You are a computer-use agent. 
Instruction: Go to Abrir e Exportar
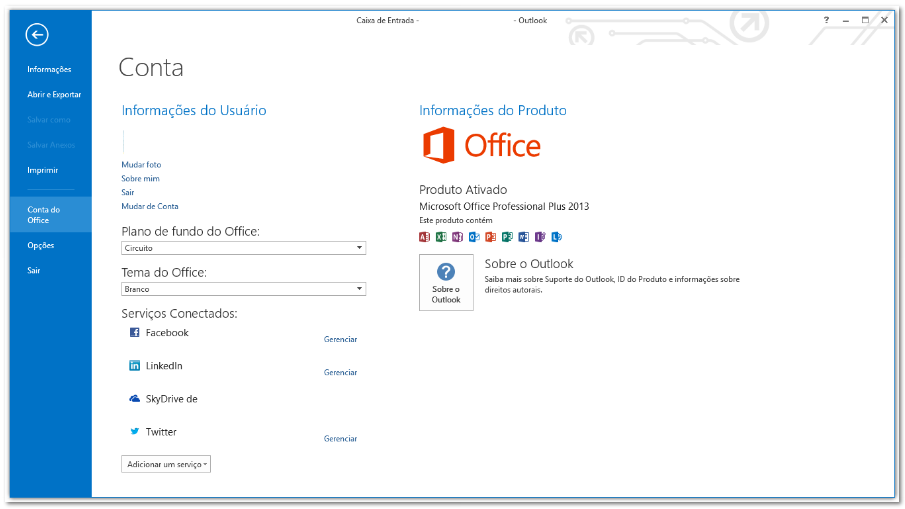(54, 95)
